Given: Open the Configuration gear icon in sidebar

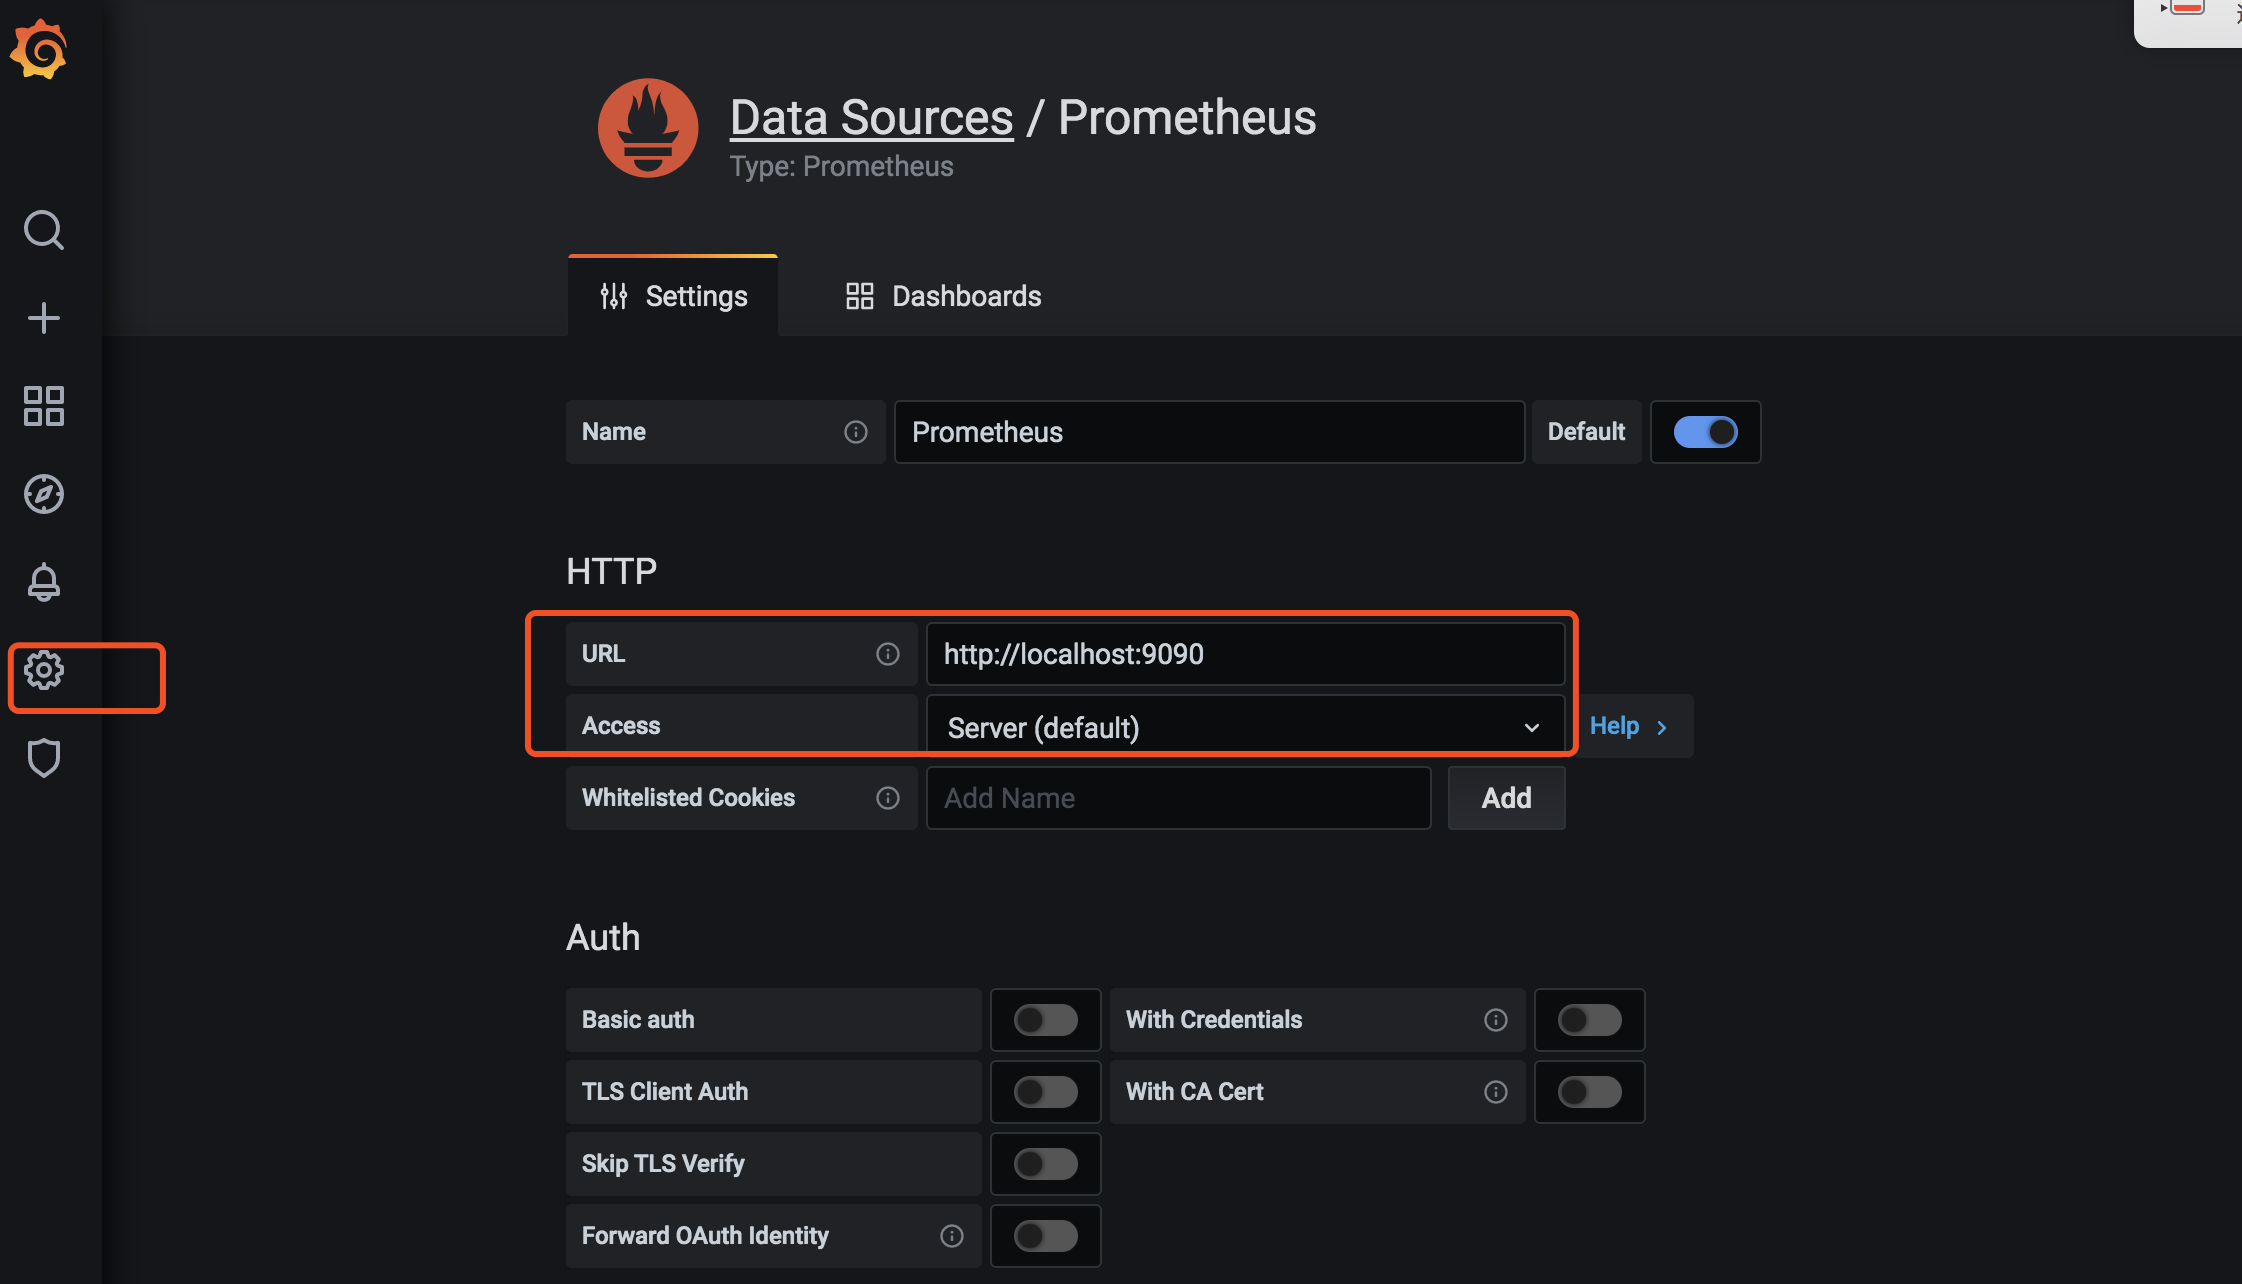Looking at the screenshot, I should click(x=44, y=670).
